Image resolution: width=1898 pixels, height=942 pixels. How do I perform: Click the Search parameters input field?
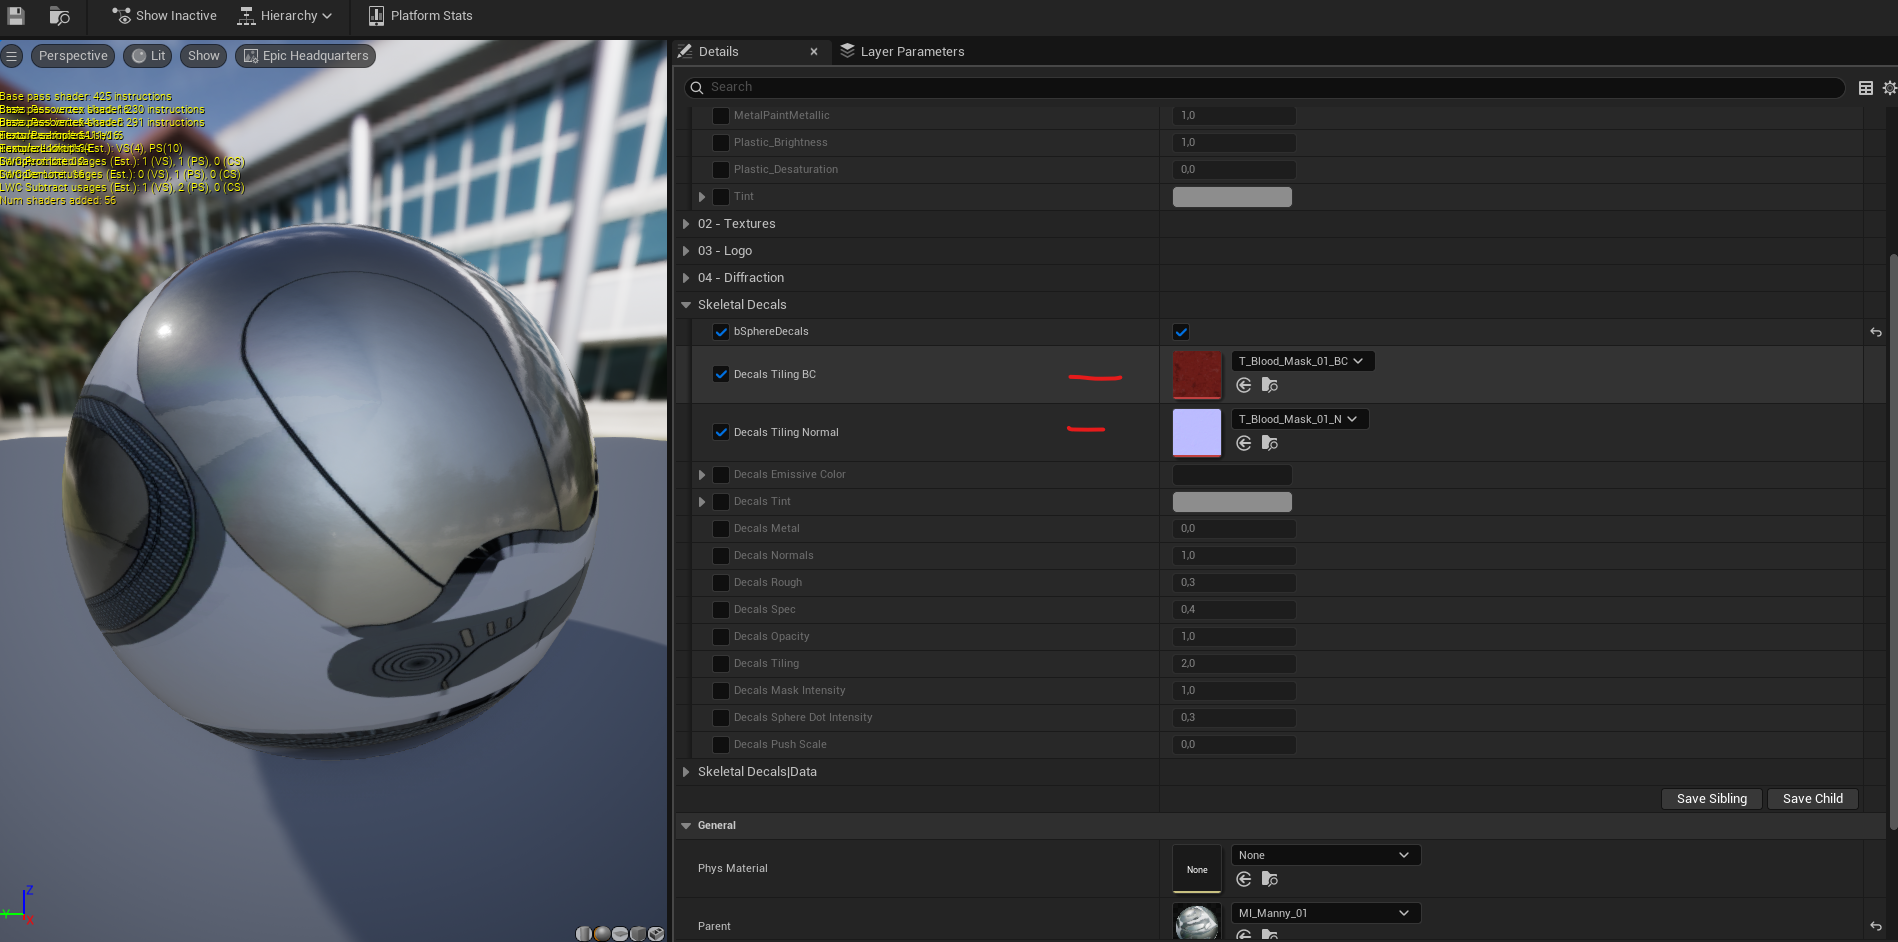coord(1265,88)
